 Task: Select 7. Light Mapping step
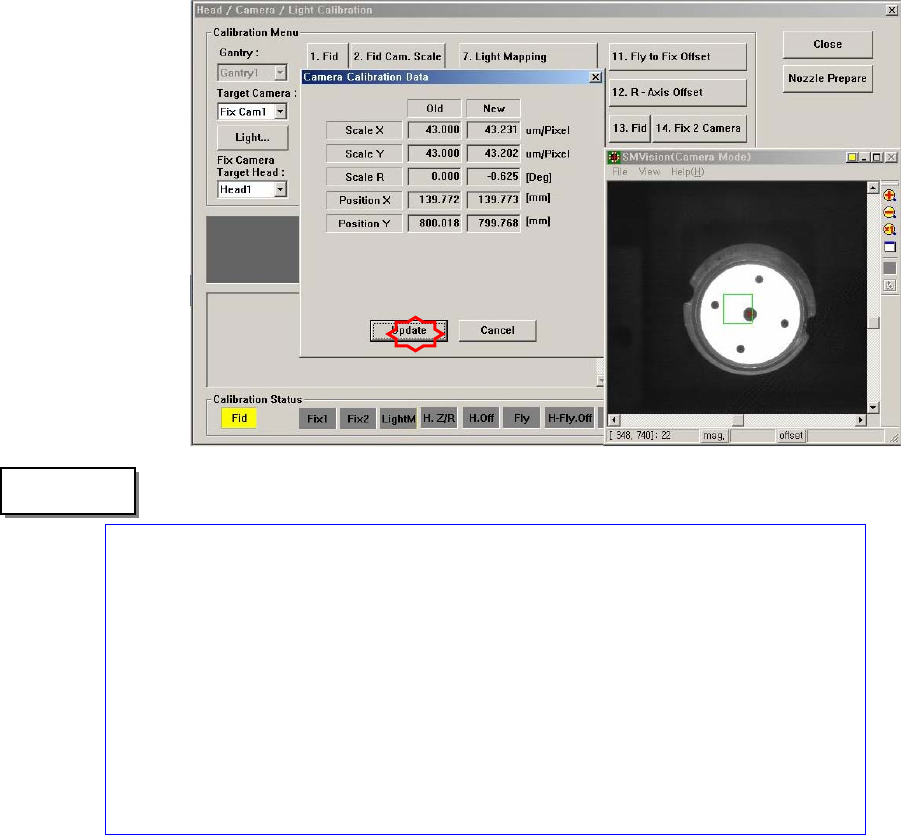coord(527,56)
